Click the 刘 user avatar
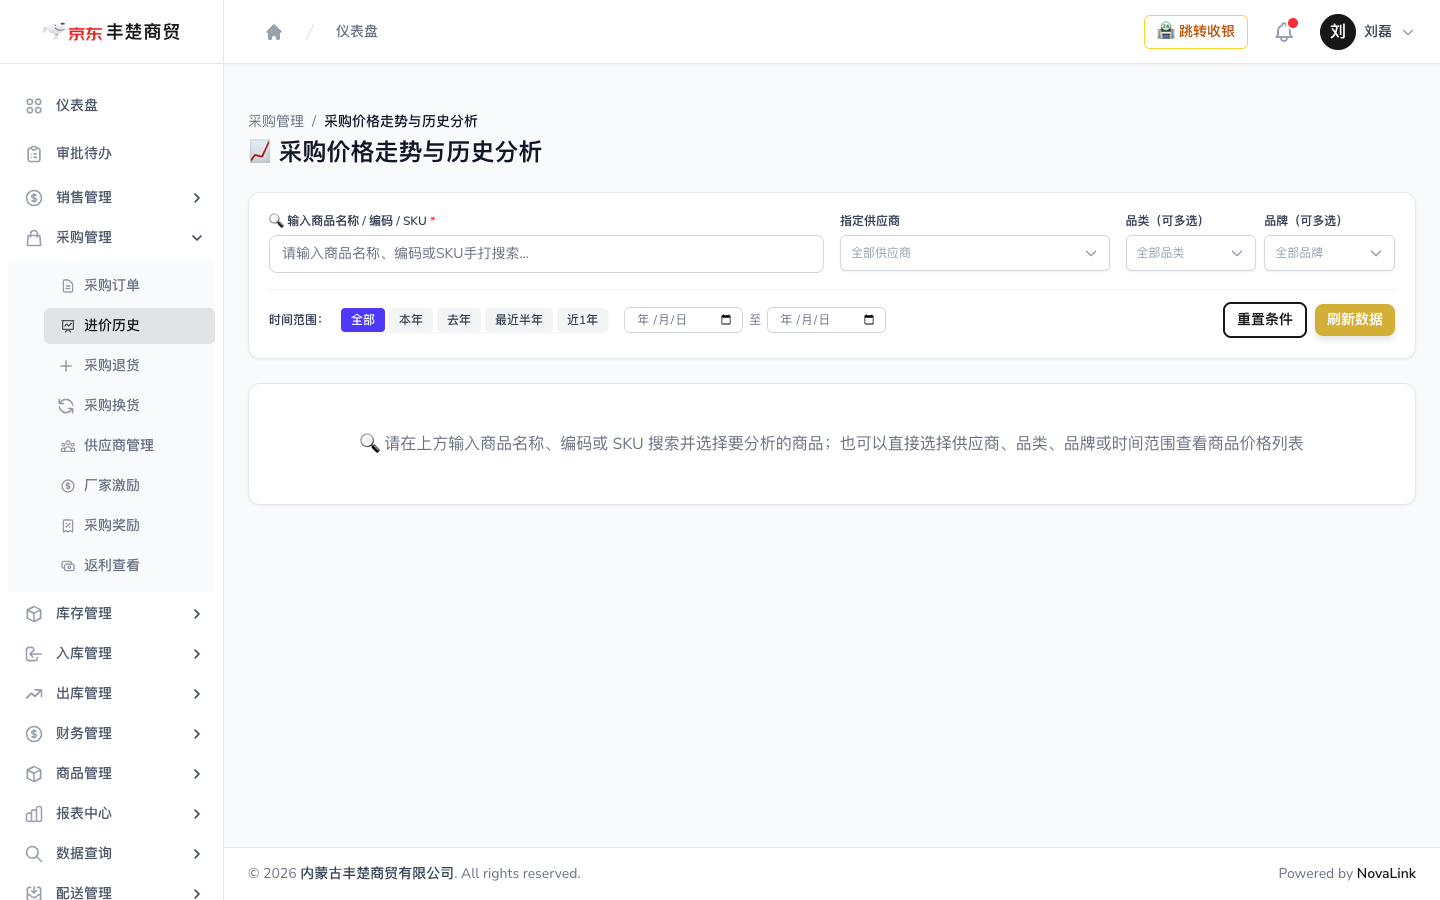Viewport: 1440px width, 900px height. (1338, 32)
